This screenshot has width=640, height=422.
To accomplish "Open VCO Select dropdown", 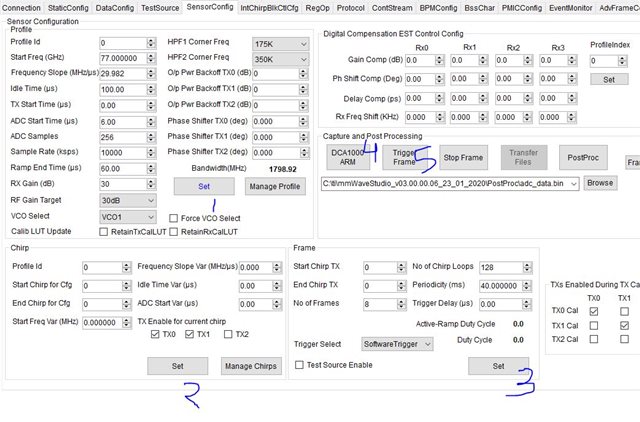I will [x=128, y=217].
